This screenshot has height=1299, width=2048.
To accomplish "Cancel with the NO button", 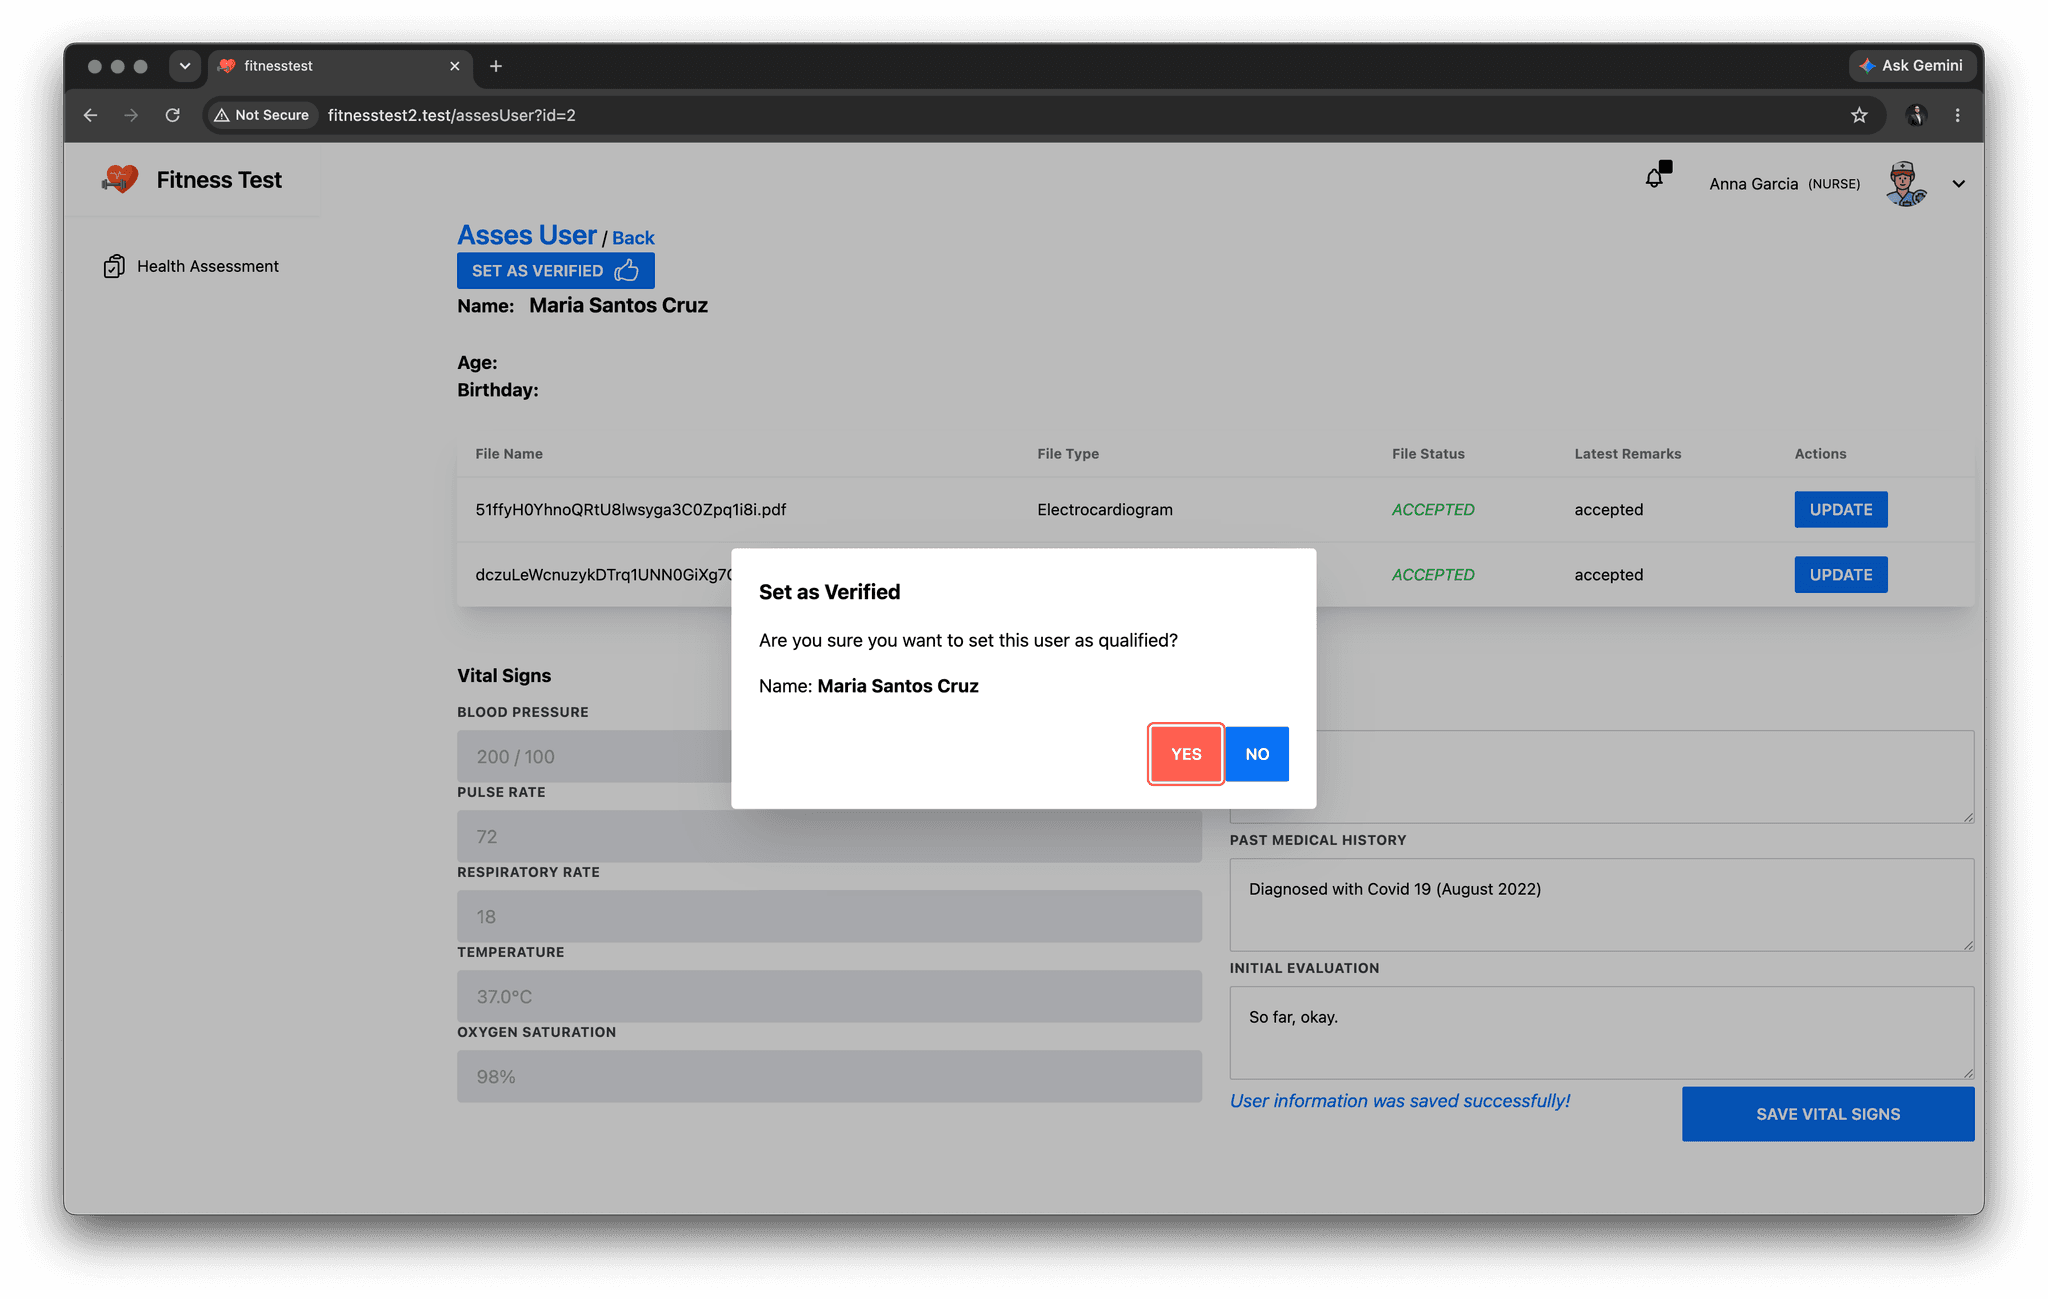I will 1257,754.
